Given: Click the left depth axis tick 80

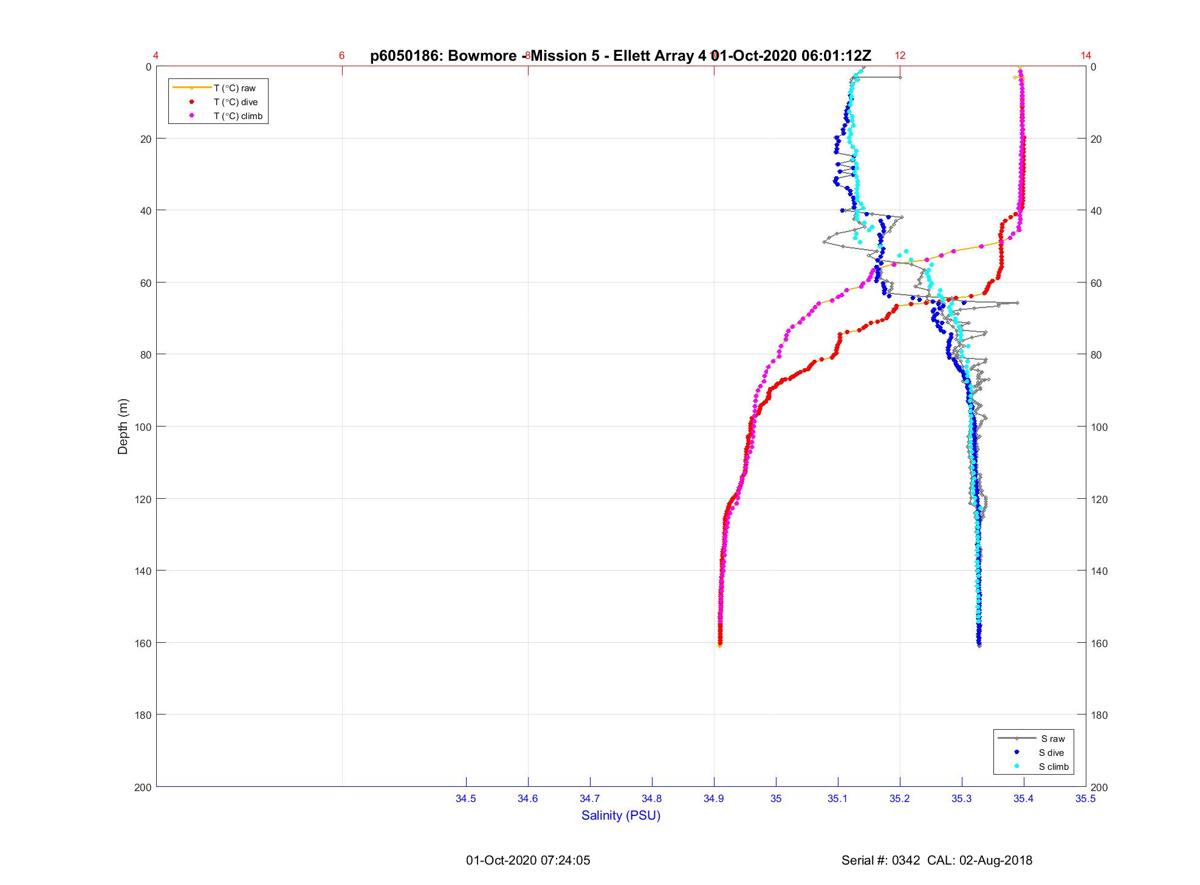Looking at the screenshot, I should [x=146, y=355].
